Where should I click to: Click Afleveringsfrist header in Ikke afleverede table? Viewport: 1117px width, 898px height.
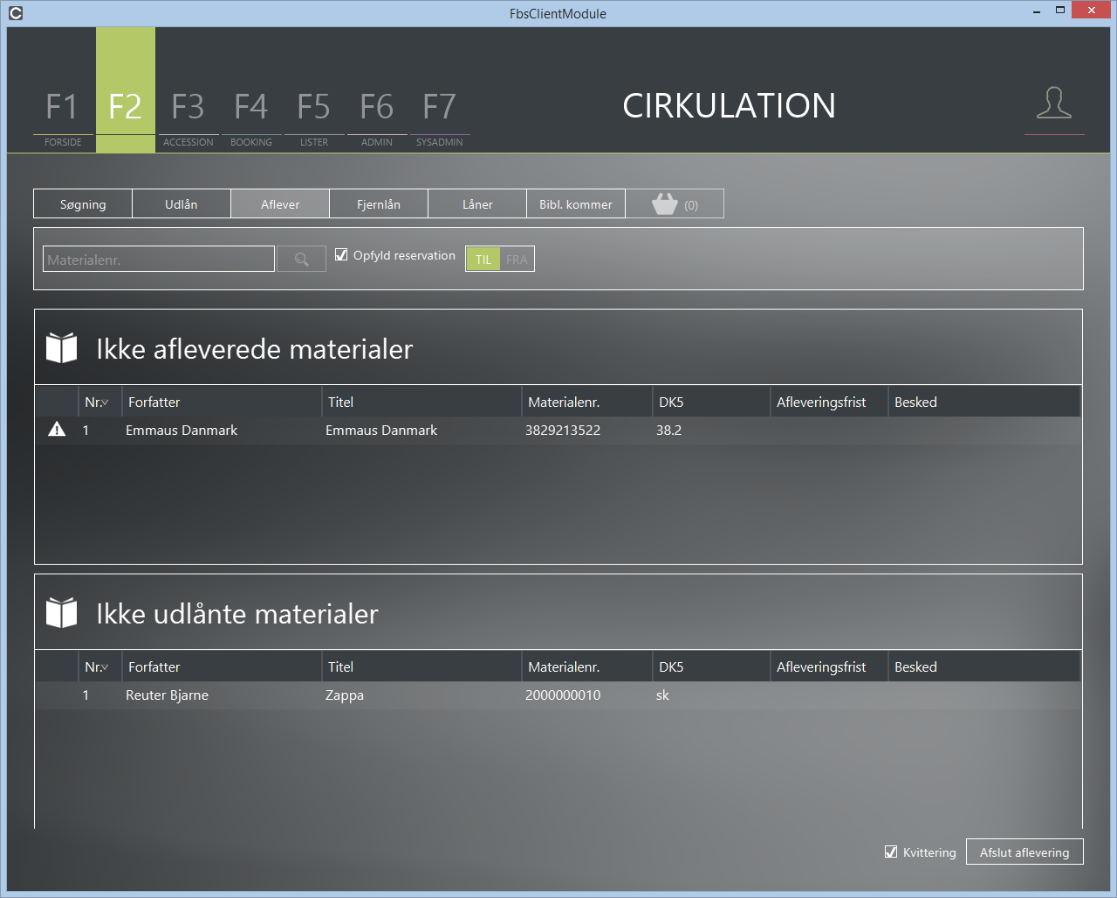click(829, 402)
